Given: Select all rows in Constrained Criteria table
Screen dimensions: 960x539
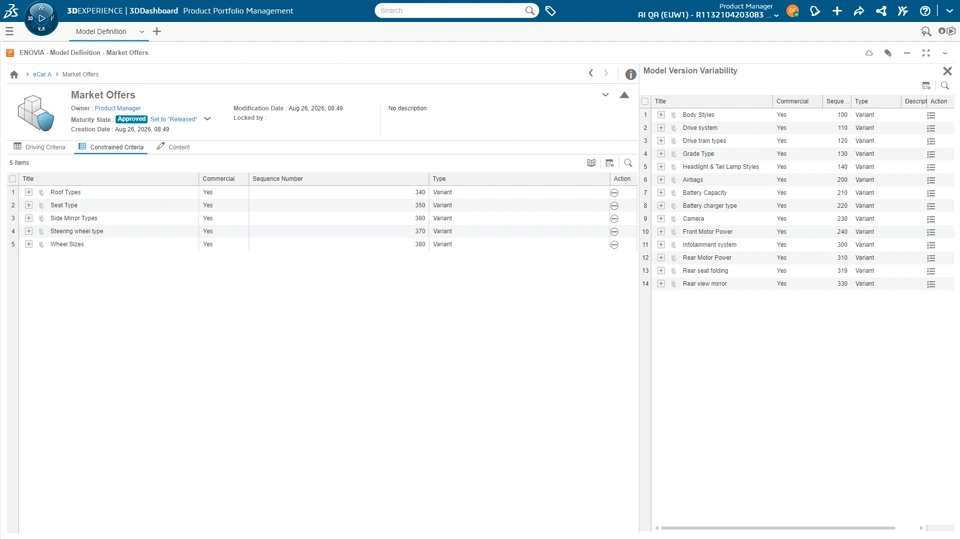Looking at the screenshot, I should pyautogui.click(x=12, y=179).
